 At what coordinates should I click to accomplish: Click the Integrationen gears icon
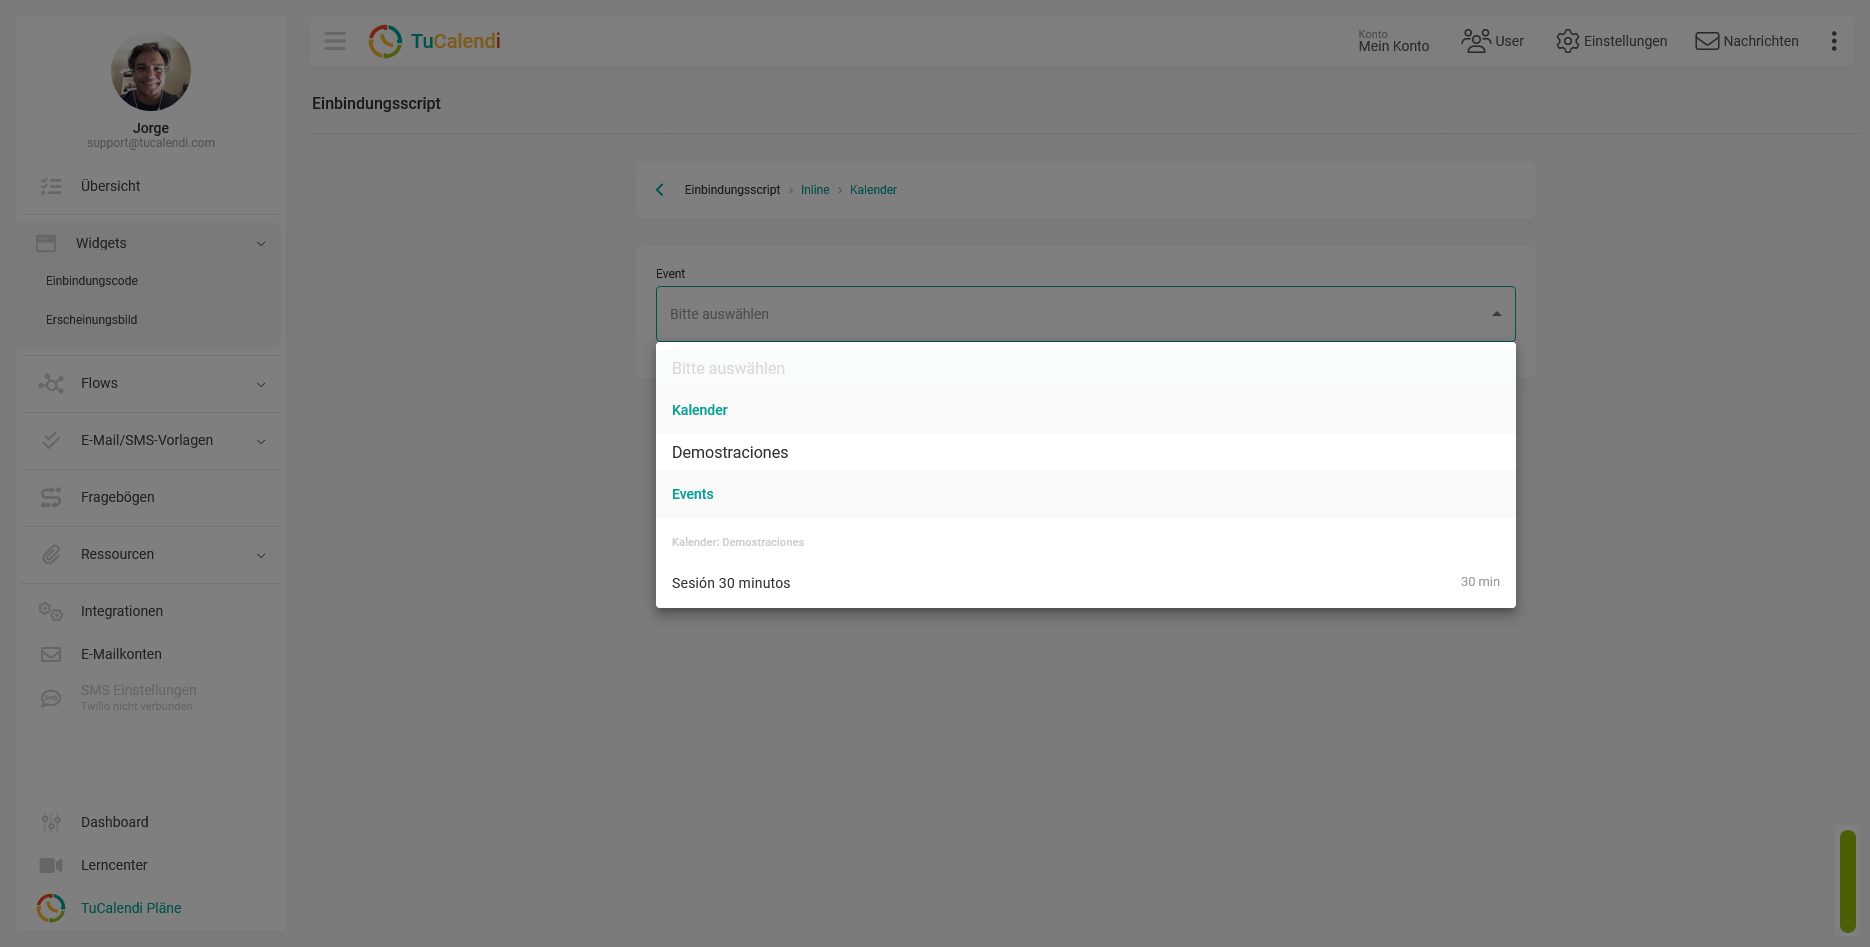tap(51, 611)
